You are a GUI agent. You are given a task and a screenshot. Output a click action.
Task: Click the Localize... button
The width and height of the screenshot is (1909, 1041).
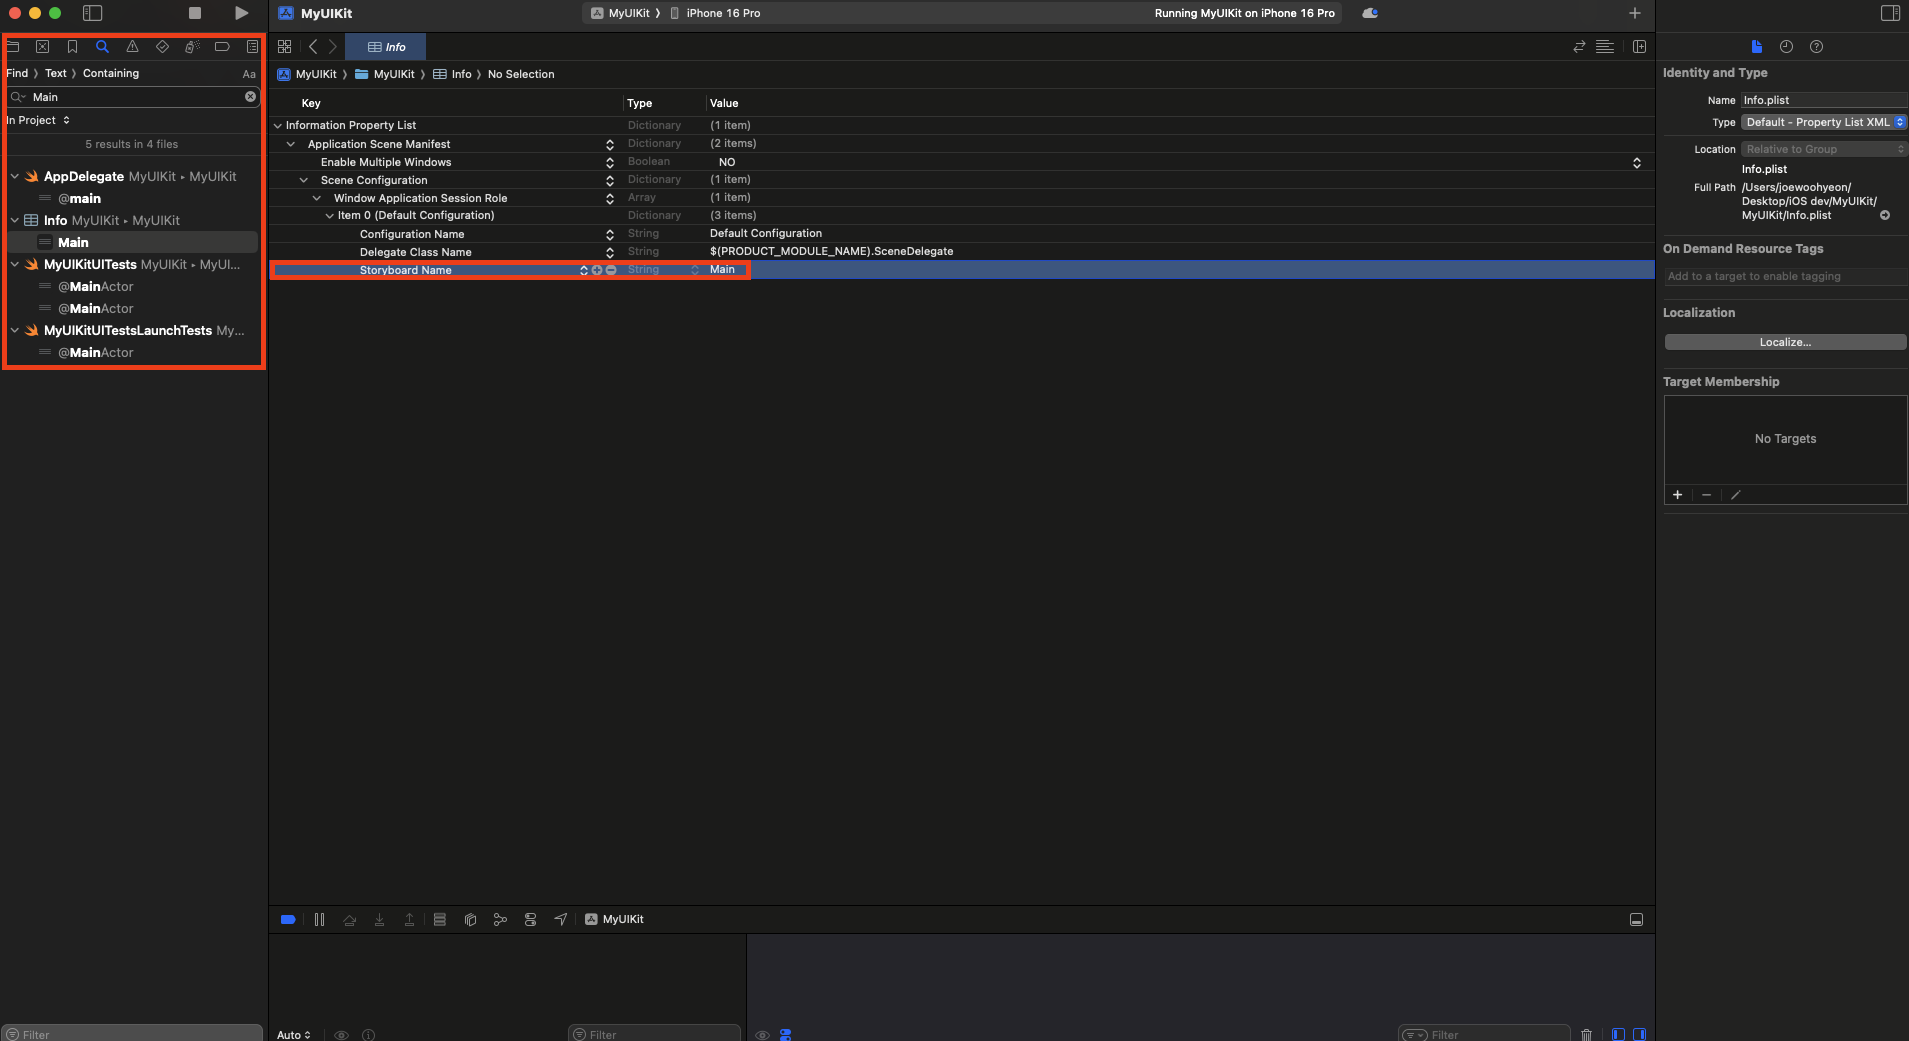click(1786, 343)
